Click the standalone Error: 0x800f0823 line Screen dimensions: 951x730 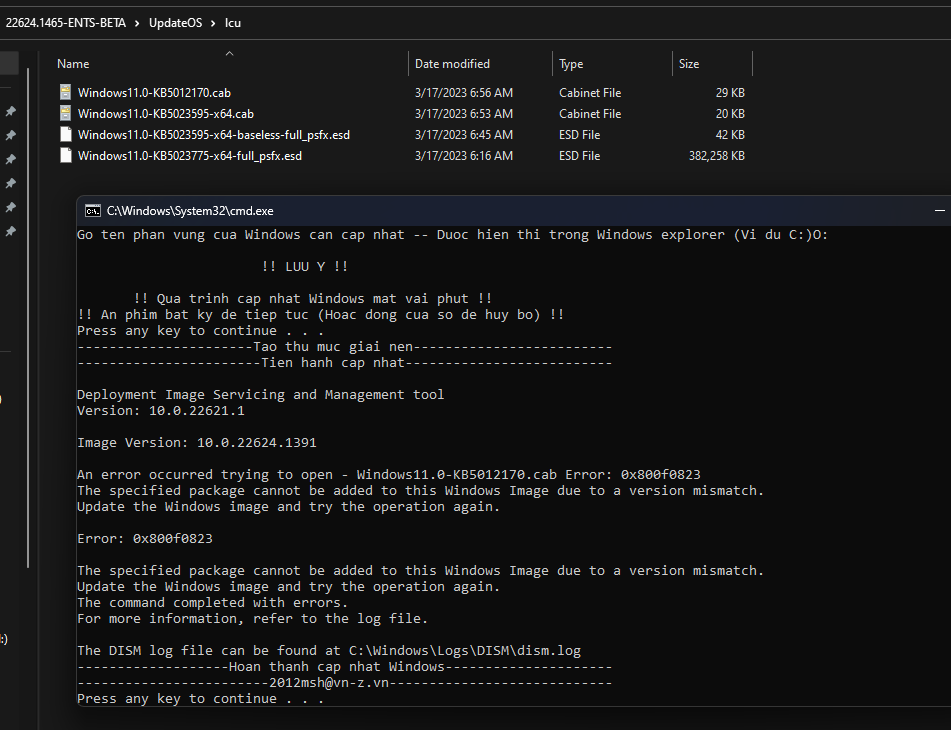(144, 538)
